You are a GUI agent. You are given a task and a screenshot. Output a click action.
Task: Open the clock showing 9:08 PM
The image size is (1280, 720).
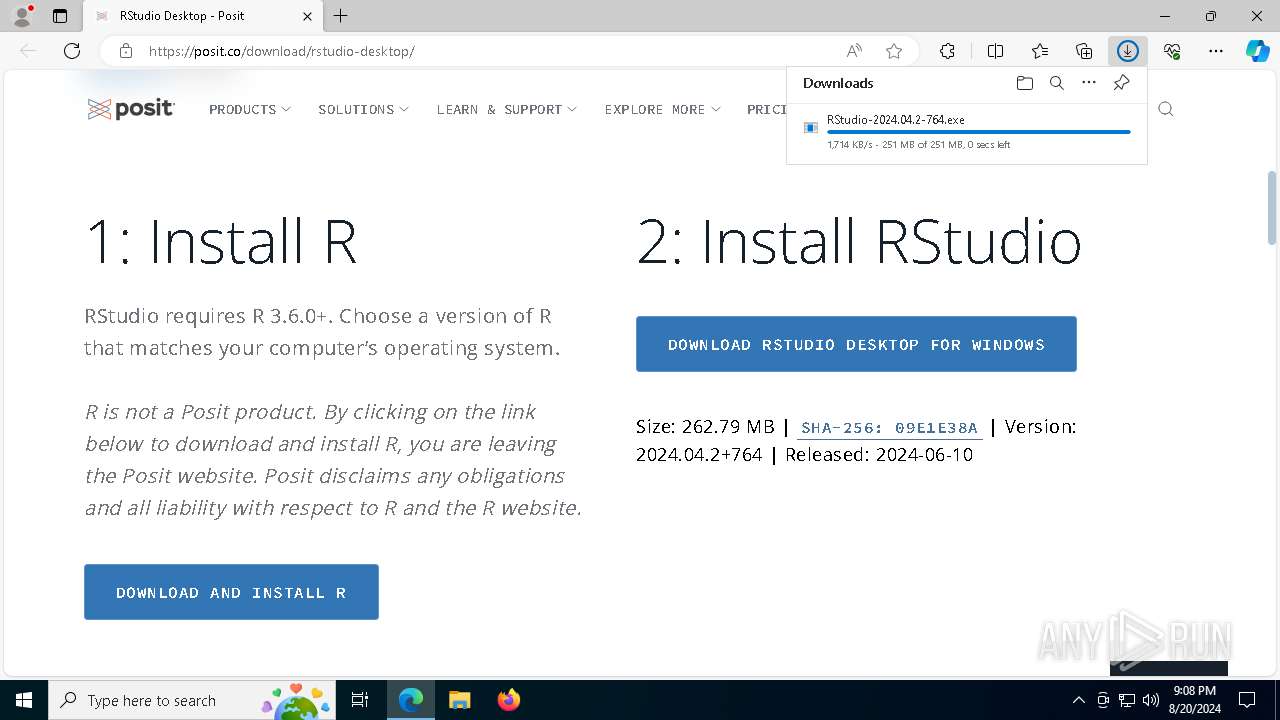pyautogui.click(x=1194, y=700)
